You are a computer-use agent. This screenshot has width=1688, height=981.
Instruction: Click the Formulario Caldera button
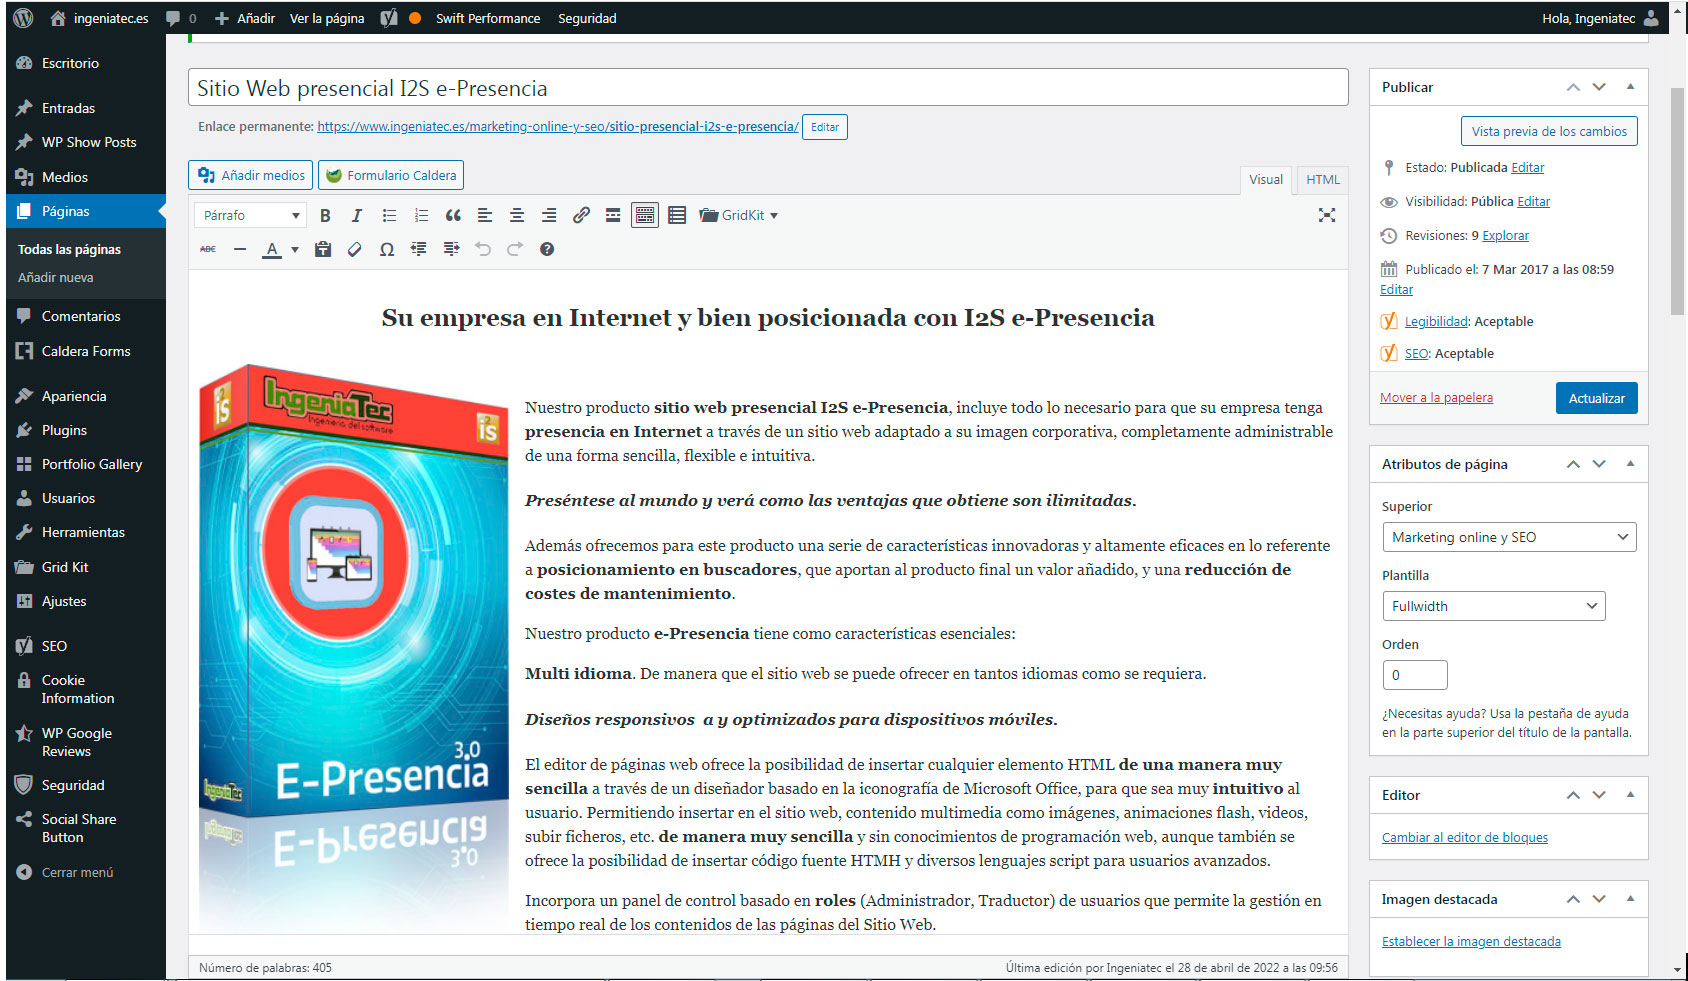[x=391, y=175]
